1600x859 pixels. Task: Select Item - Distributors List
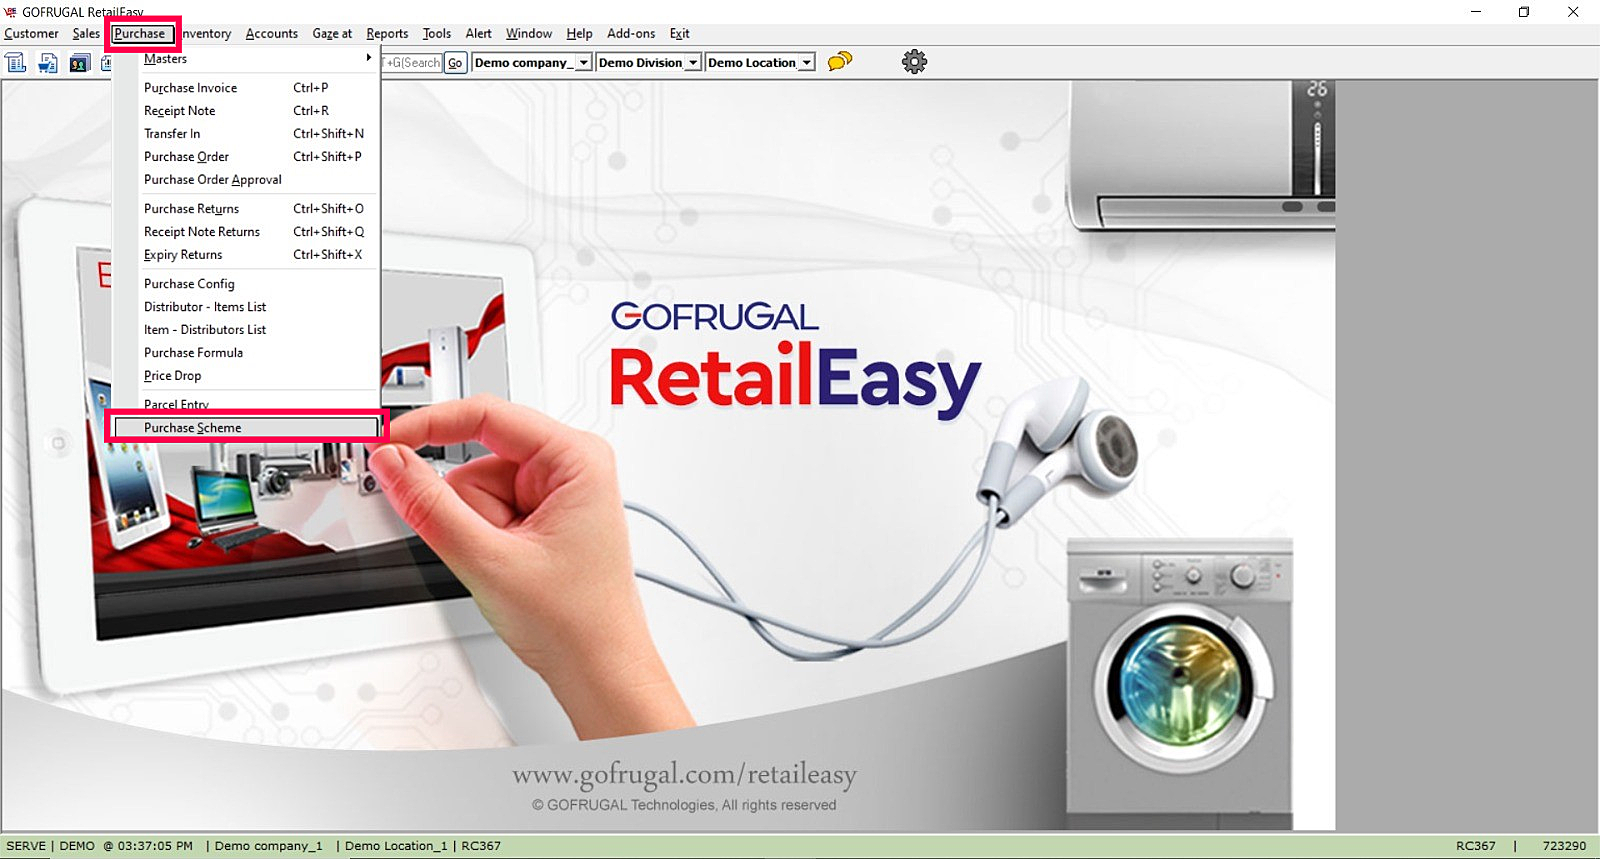pos(247,330)
